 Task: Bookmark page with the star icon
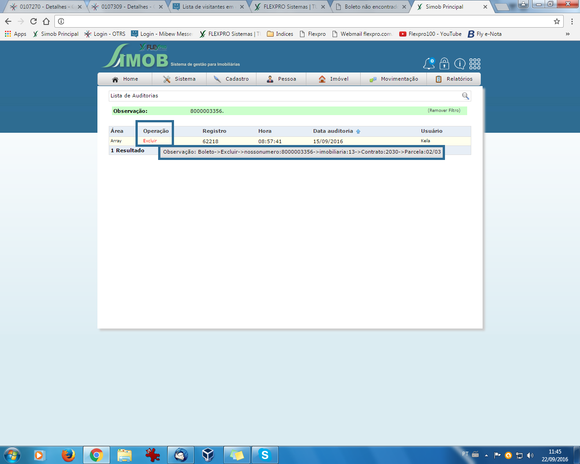pos(557,21)
